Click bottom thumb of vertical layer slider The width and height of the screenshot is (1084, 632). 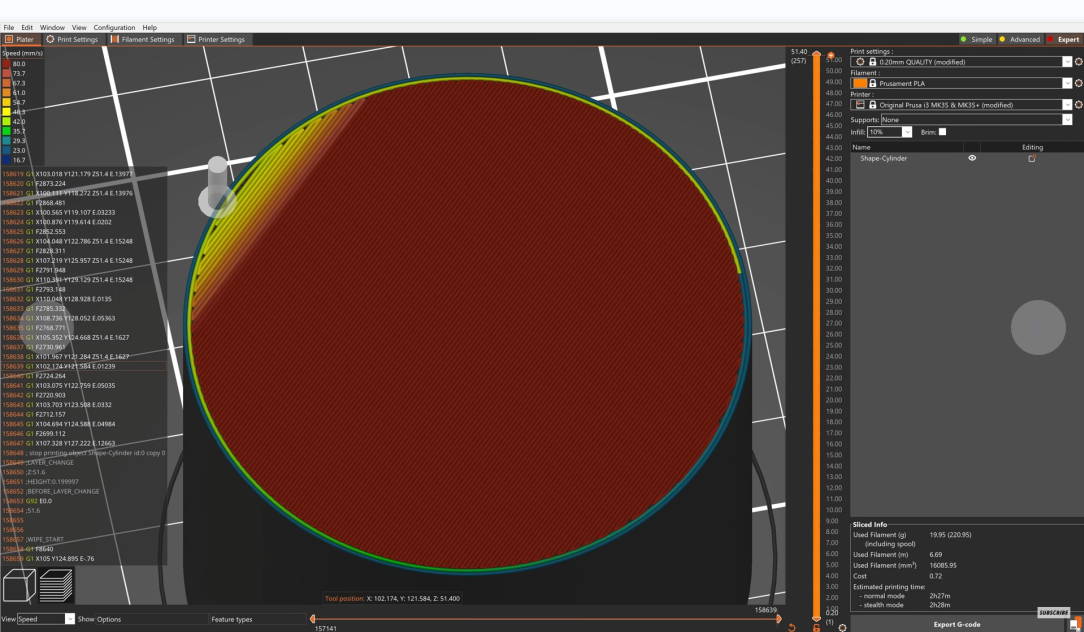[x=816, y=617]
